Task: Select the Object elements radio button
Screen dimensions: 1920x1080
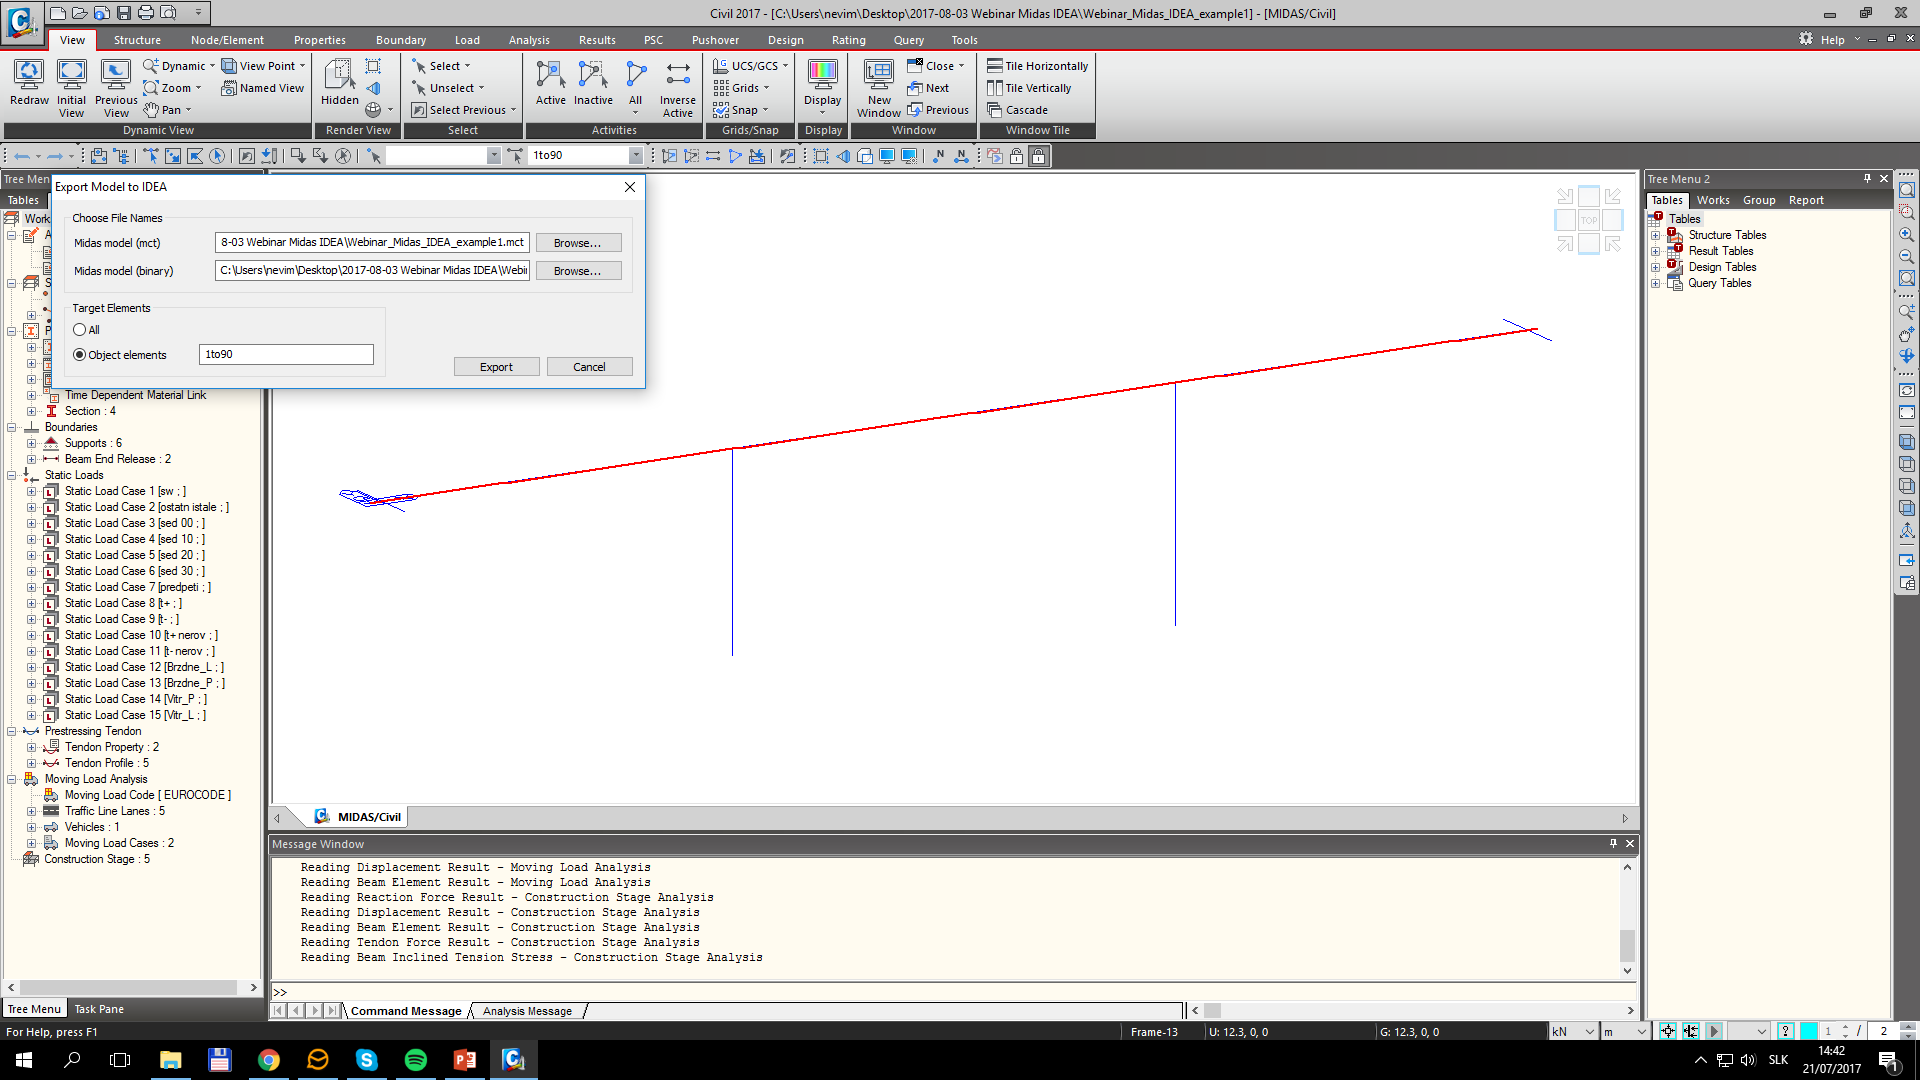Action: pos(80,355)
